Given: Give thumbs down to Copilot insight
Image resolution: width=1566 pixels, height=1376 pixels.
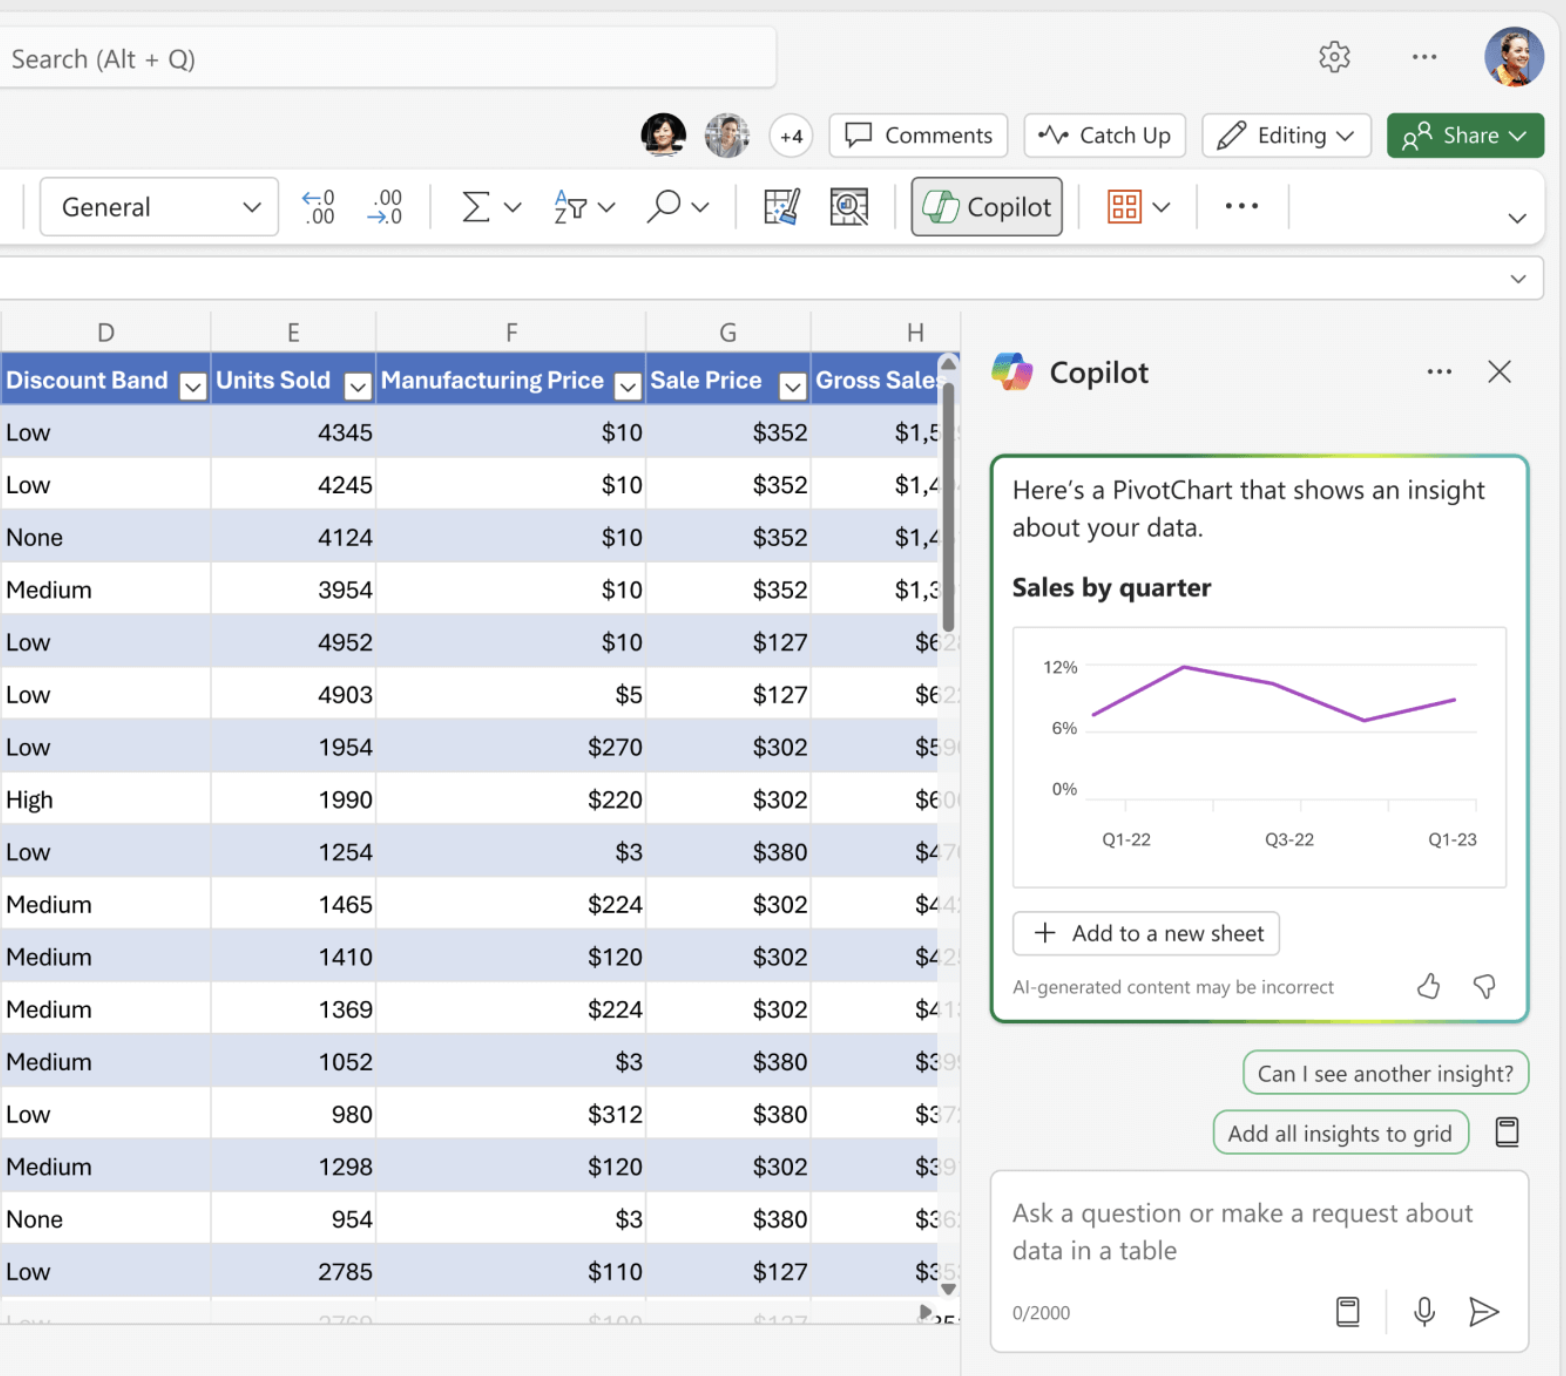Looking at the screenshot, I should click(1484, 987).
